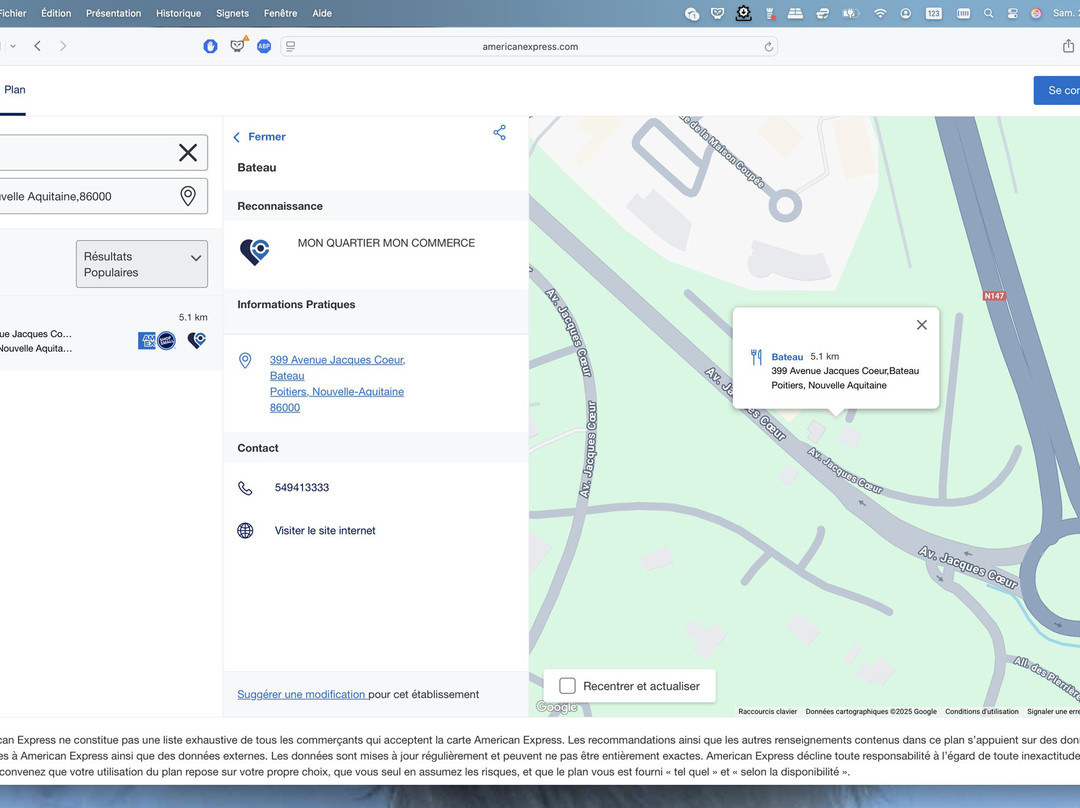Viewport: 1080px width, 808px height.
Task: Clear the search field with X icon
Action: [188, 152]
